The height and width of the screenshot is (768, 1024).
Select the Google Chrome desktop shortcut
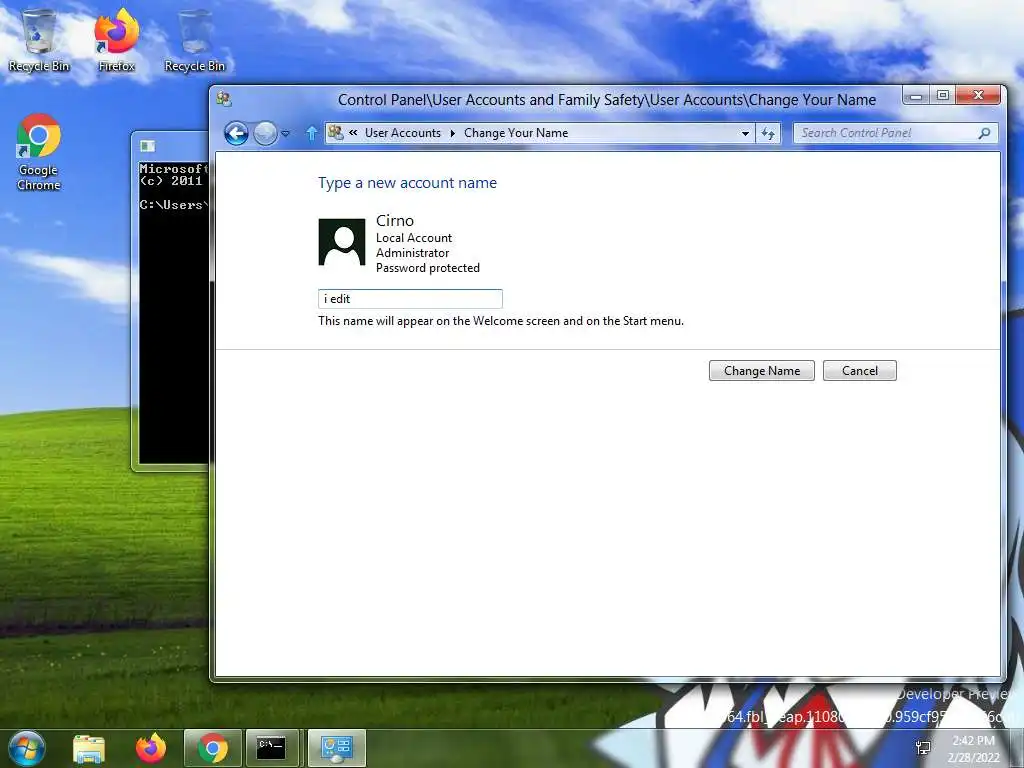[39, 153]
